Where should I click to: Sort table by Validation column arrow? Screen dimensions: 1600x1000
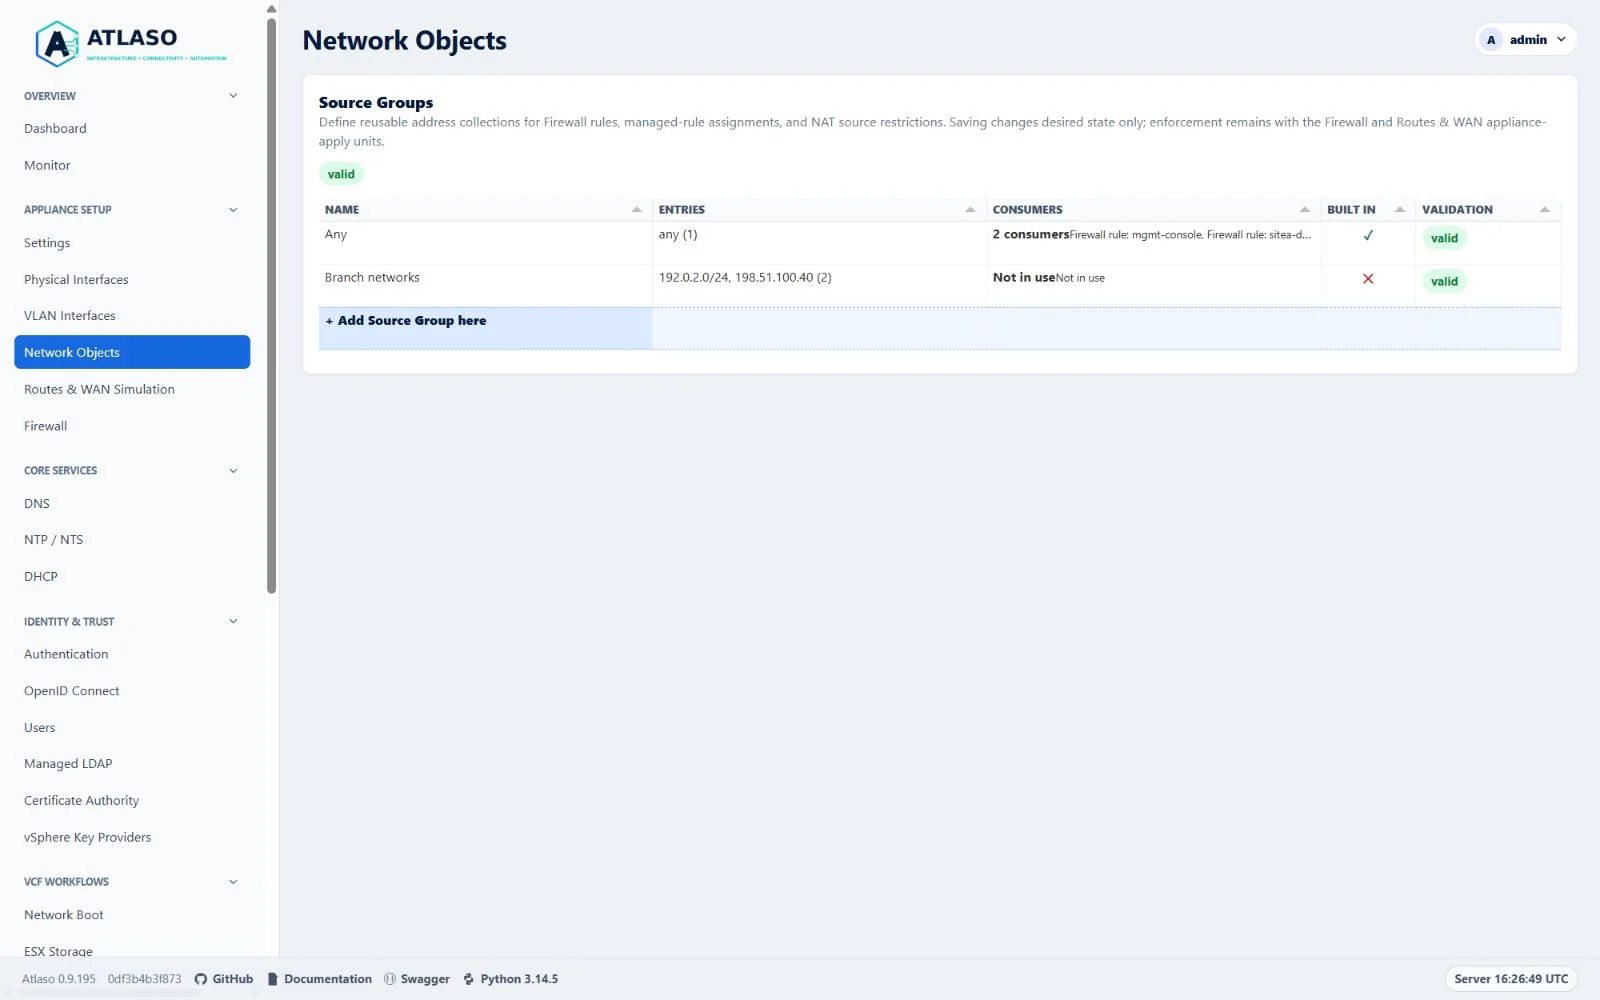point(1545,210)
